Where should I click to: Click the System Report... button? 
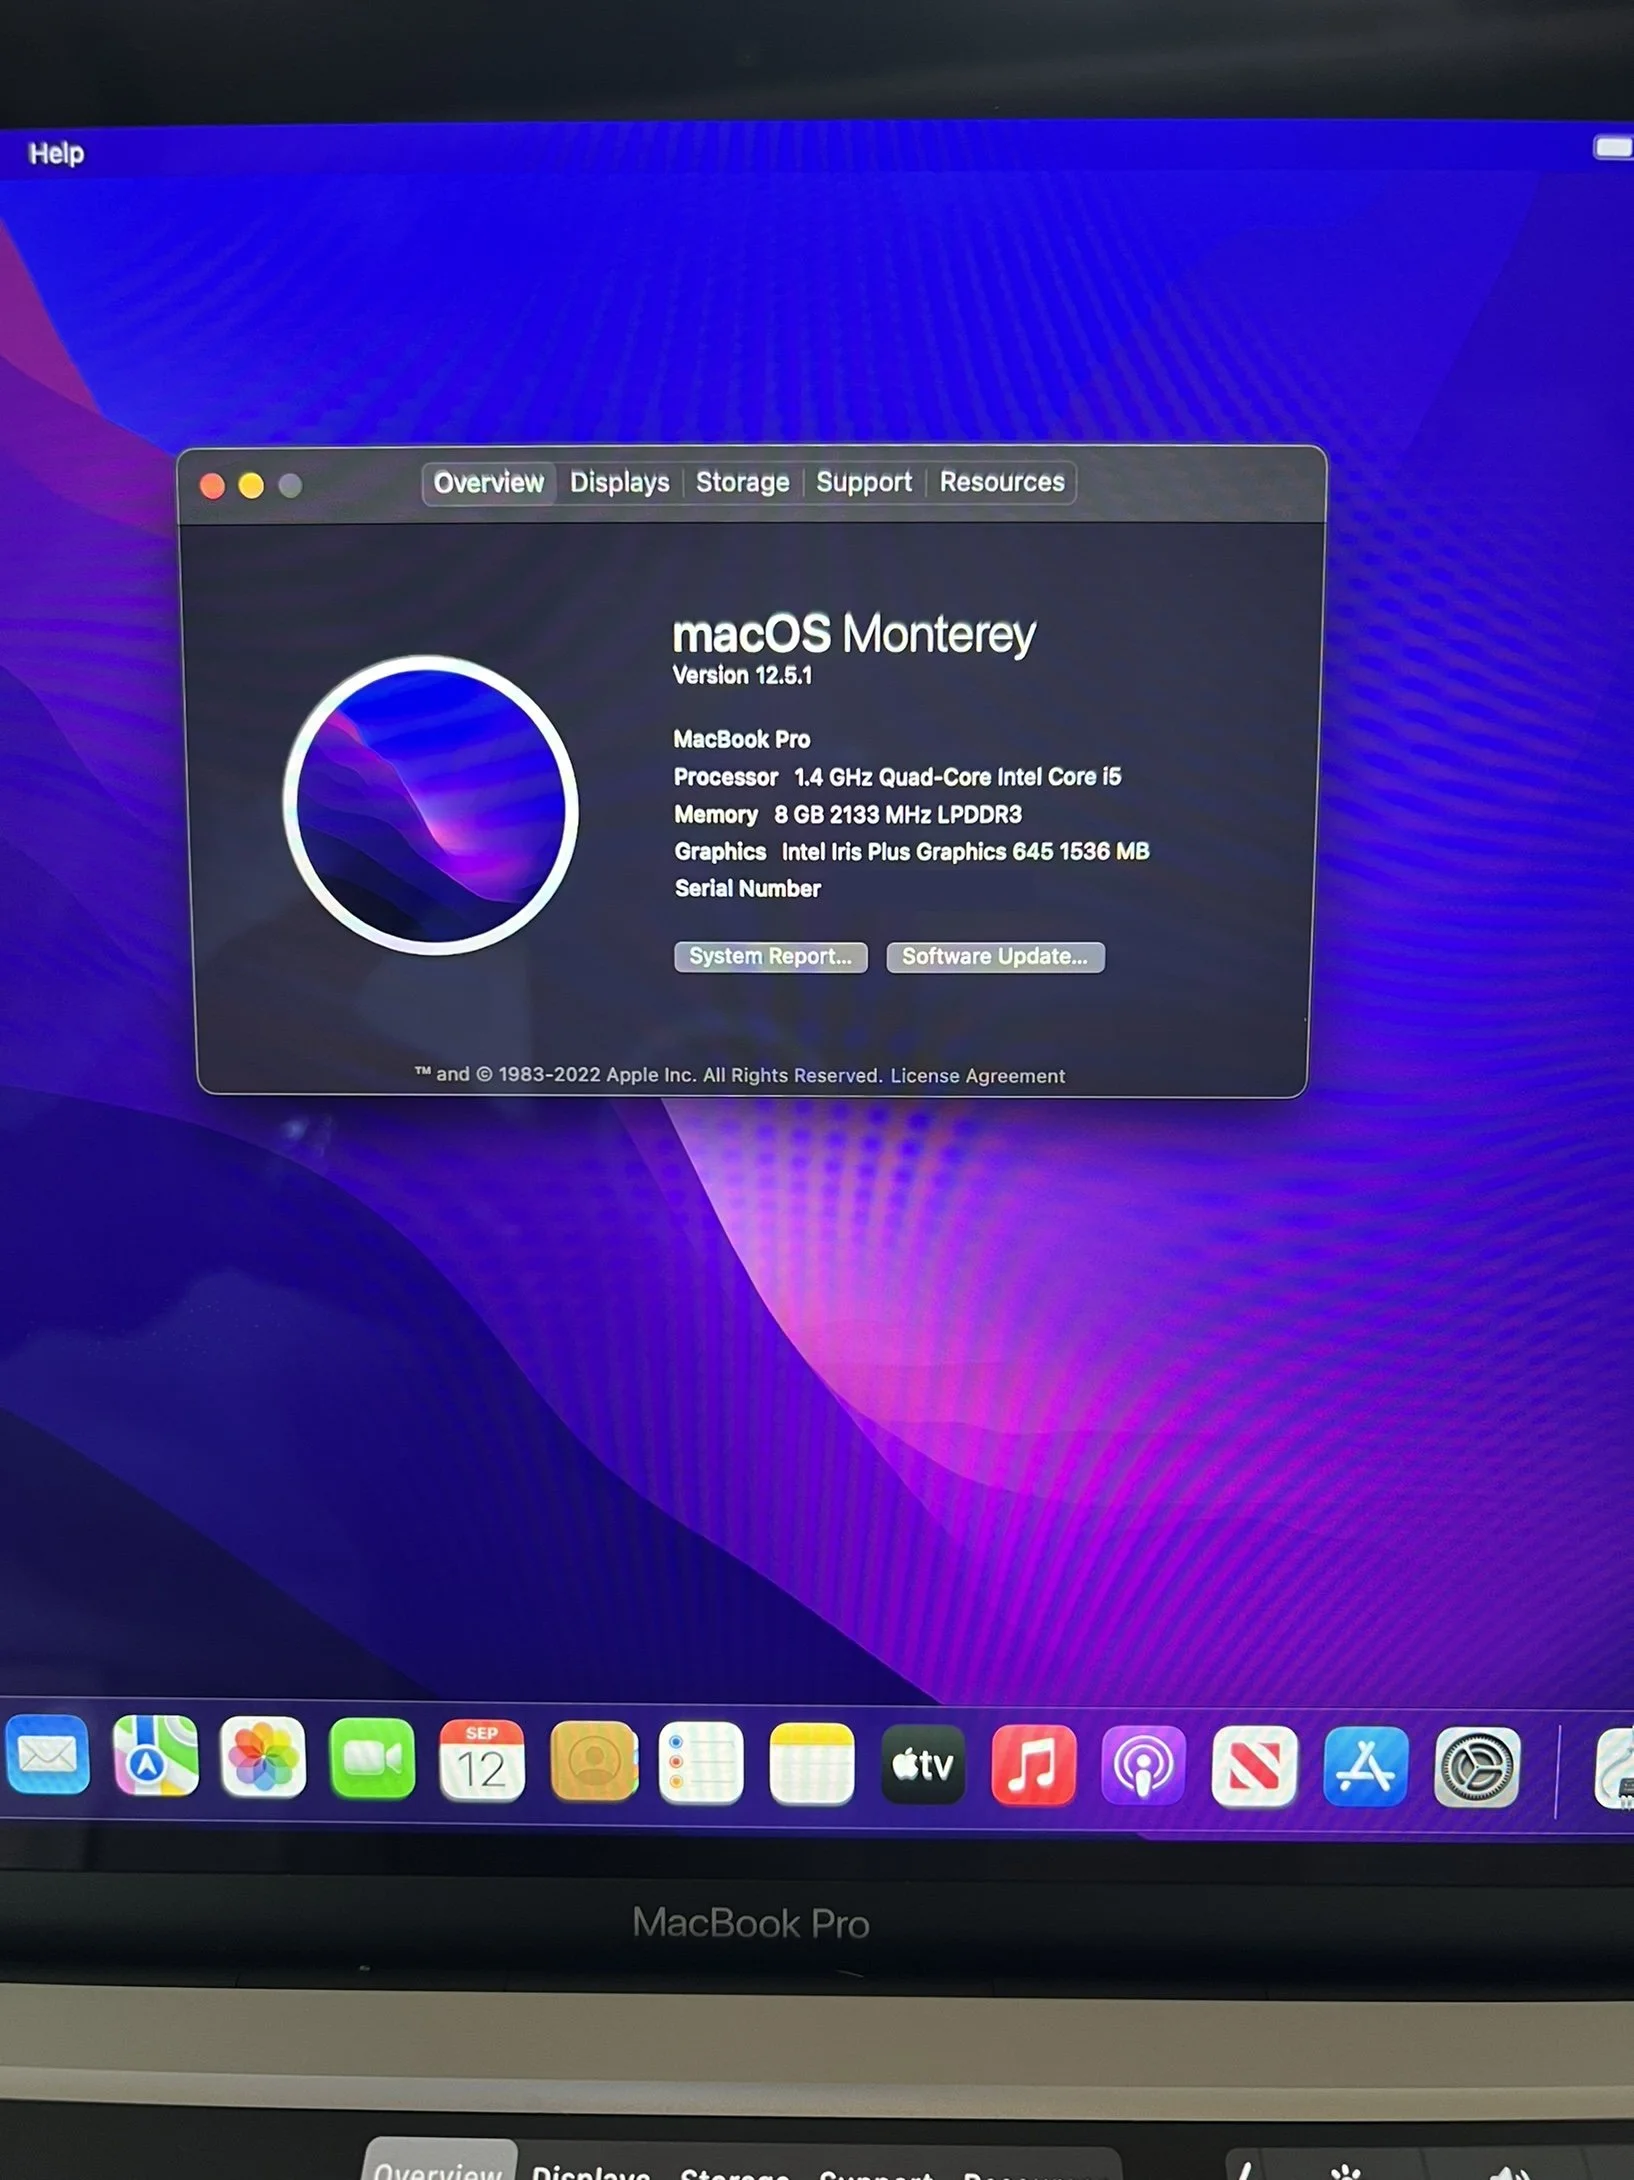[x=771, y=957]
